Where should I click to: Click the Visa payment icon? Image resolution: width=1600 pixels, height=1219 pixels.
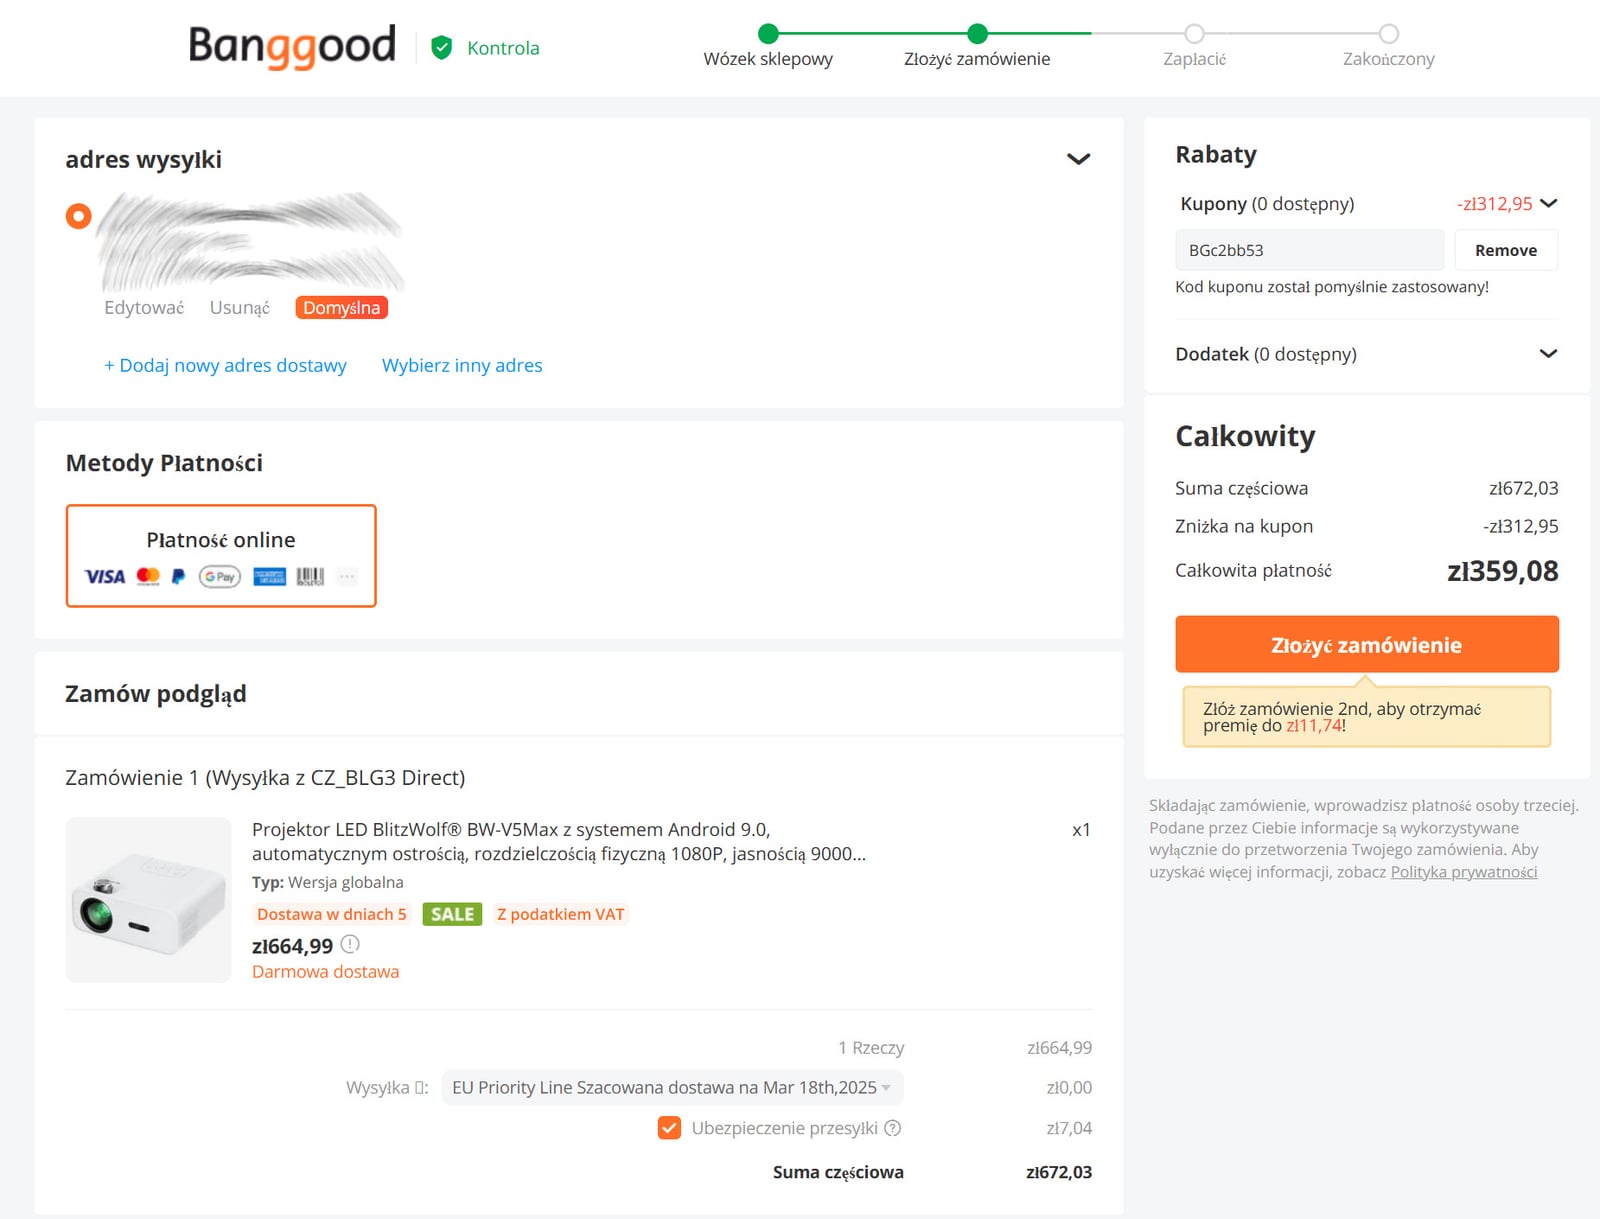pos(105,576)
